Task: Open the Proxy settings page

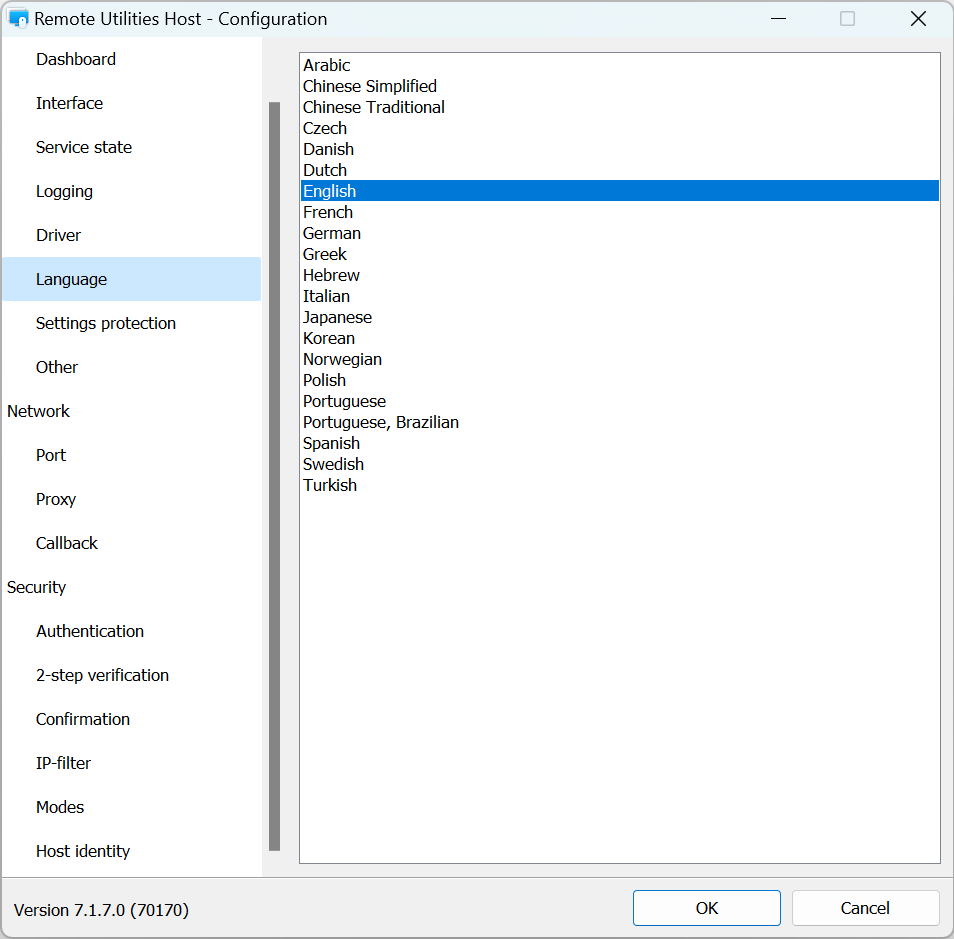Action: tap(131, 499)
